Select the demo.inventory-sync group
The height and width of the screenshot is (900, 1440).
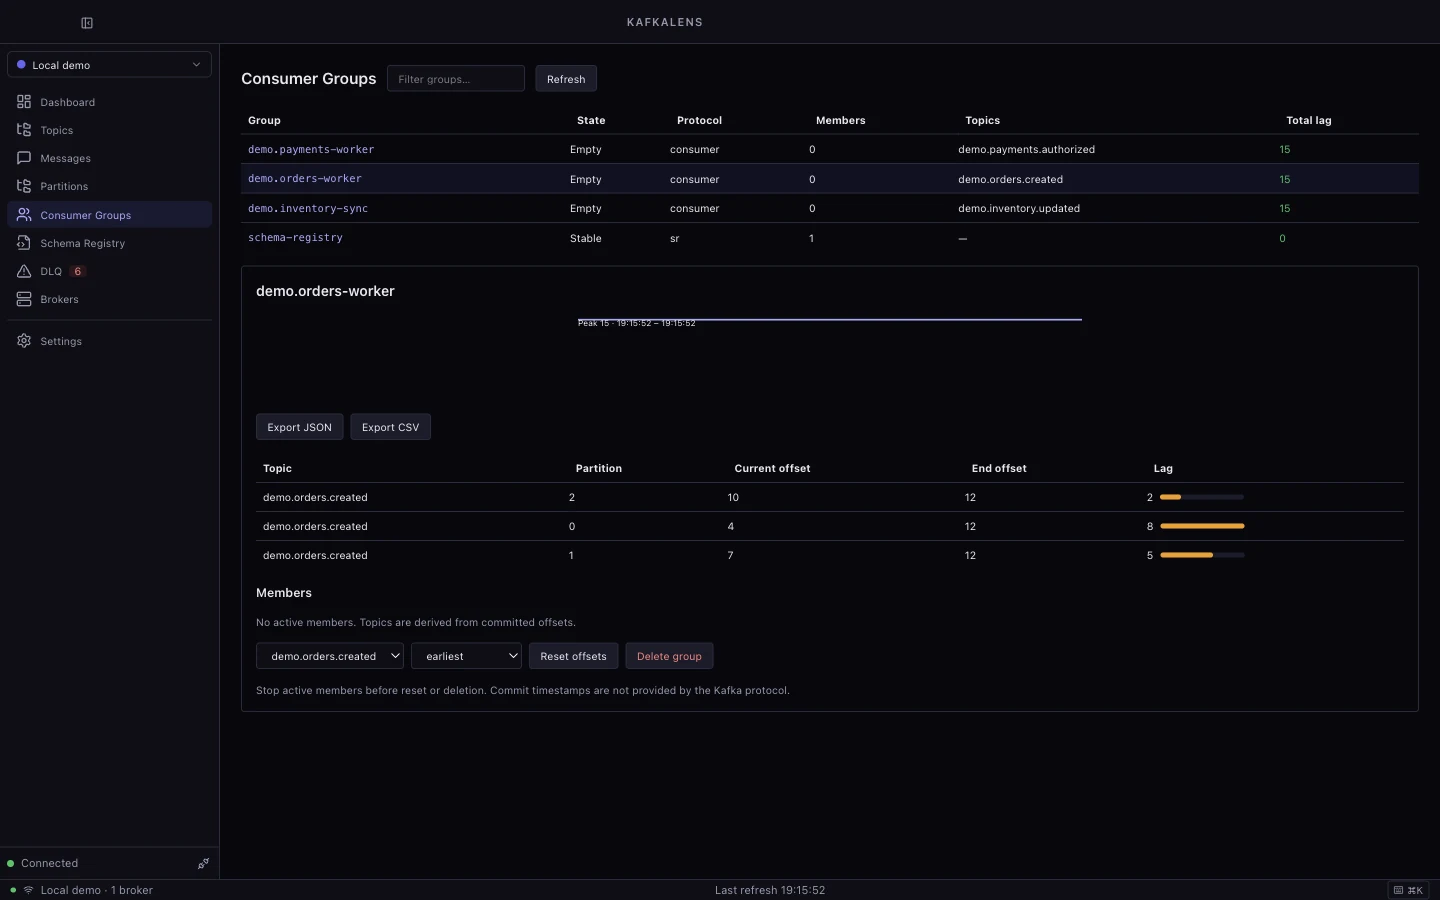[308, 208]
